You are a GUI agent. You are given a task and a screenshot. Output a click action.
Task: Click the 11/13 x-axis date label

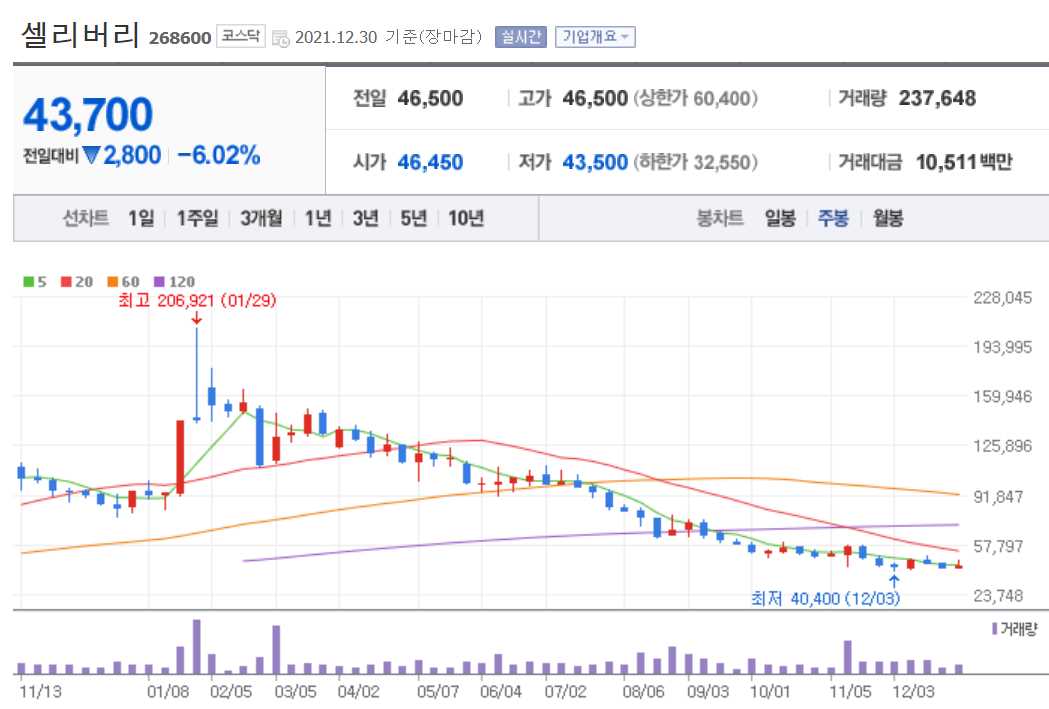pyautogui.click(x=40, y=691)
